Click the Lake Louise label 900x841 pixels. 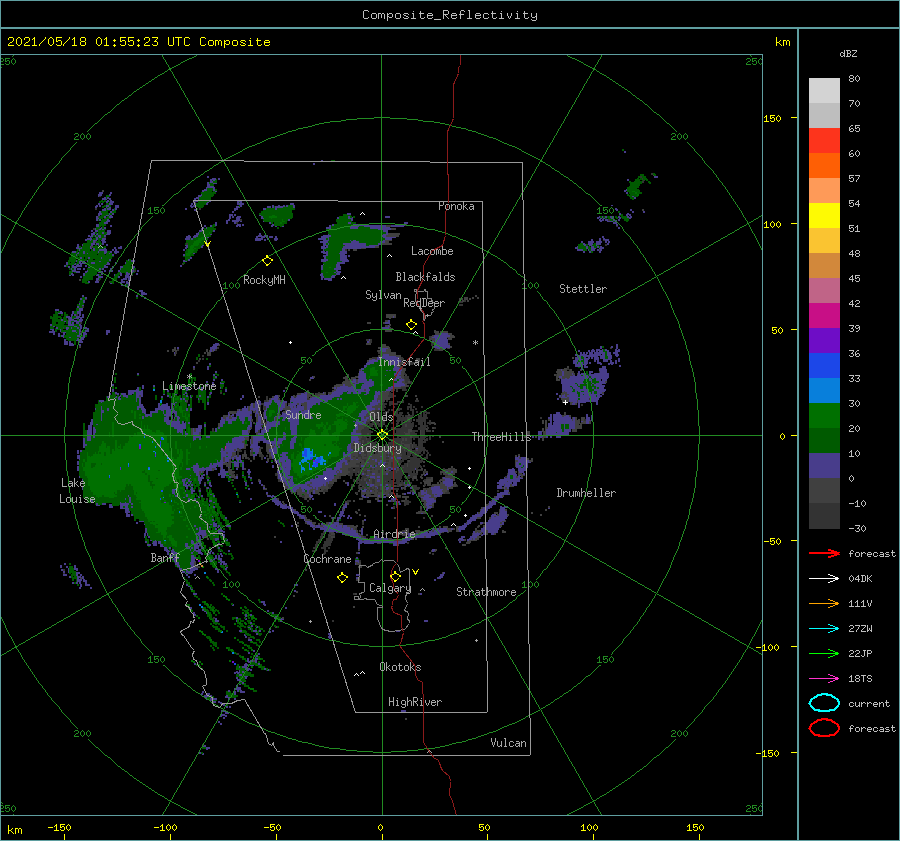coord(77,491)
